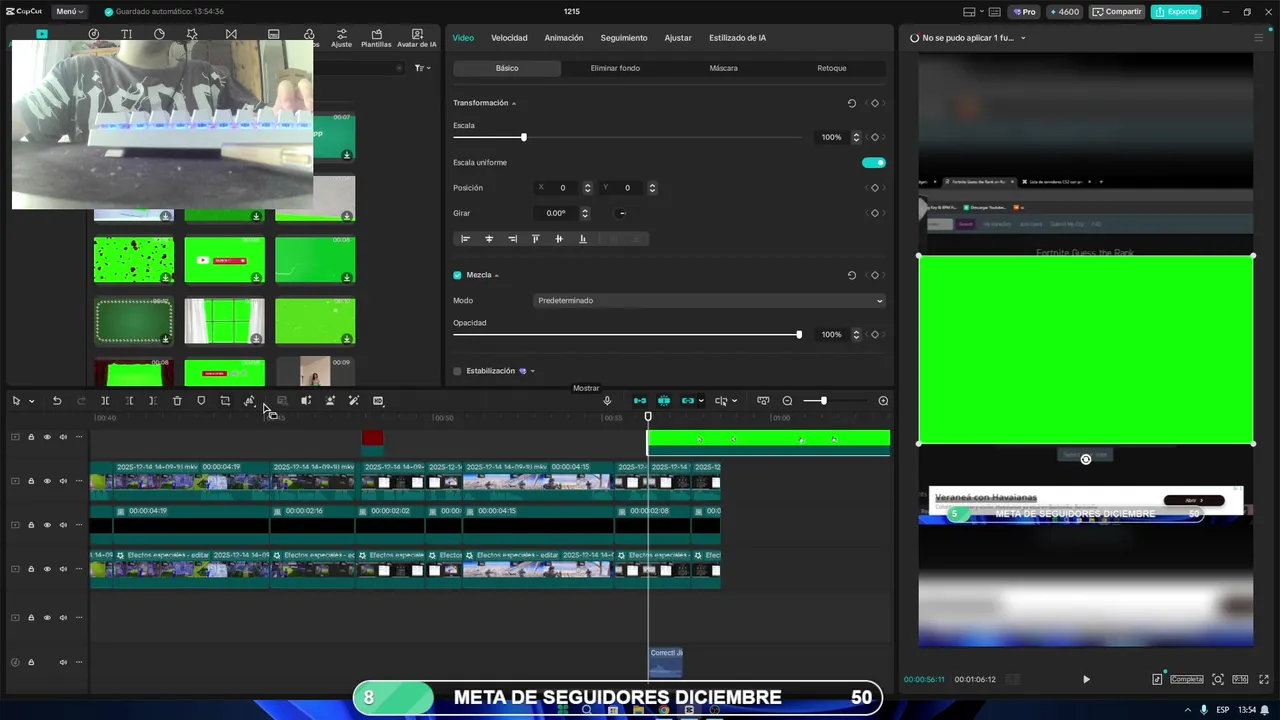This screenshot has width=1280, height=720.
Task: Click the timeline zoom slider handle
Action: click(x=823, y=401)
